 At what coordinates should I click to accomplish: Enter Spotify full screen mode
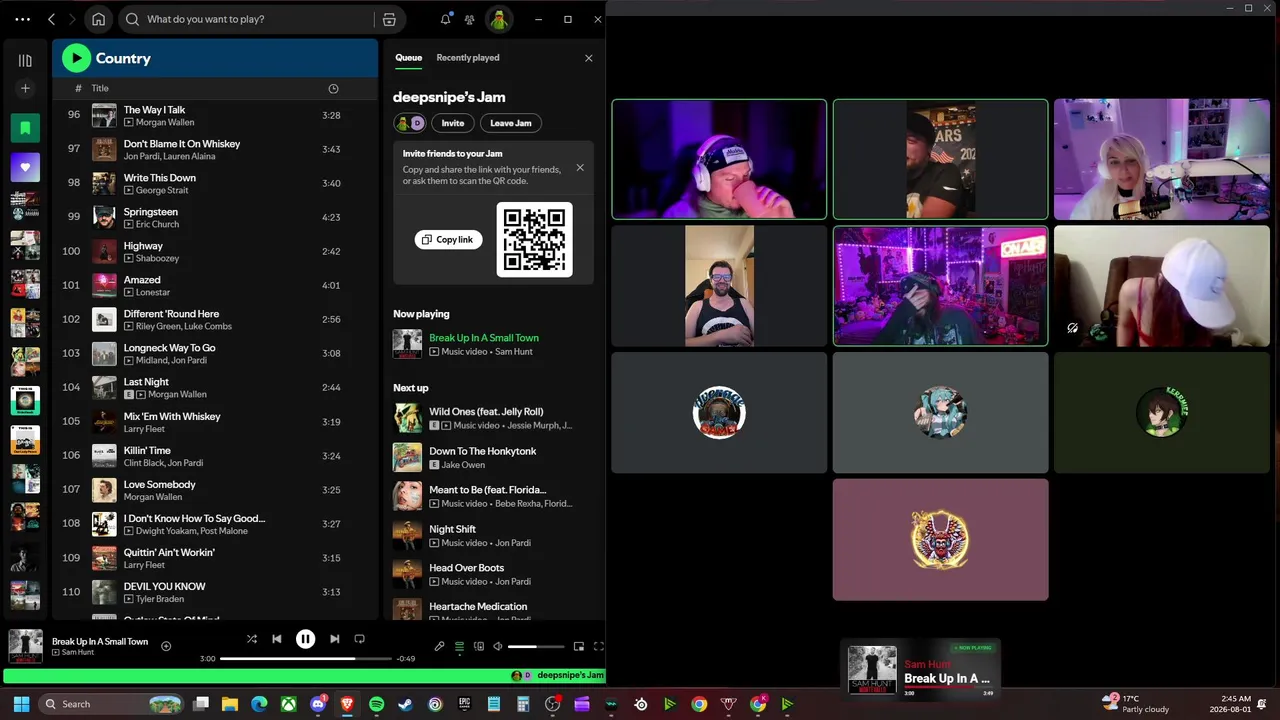point(598,646)
